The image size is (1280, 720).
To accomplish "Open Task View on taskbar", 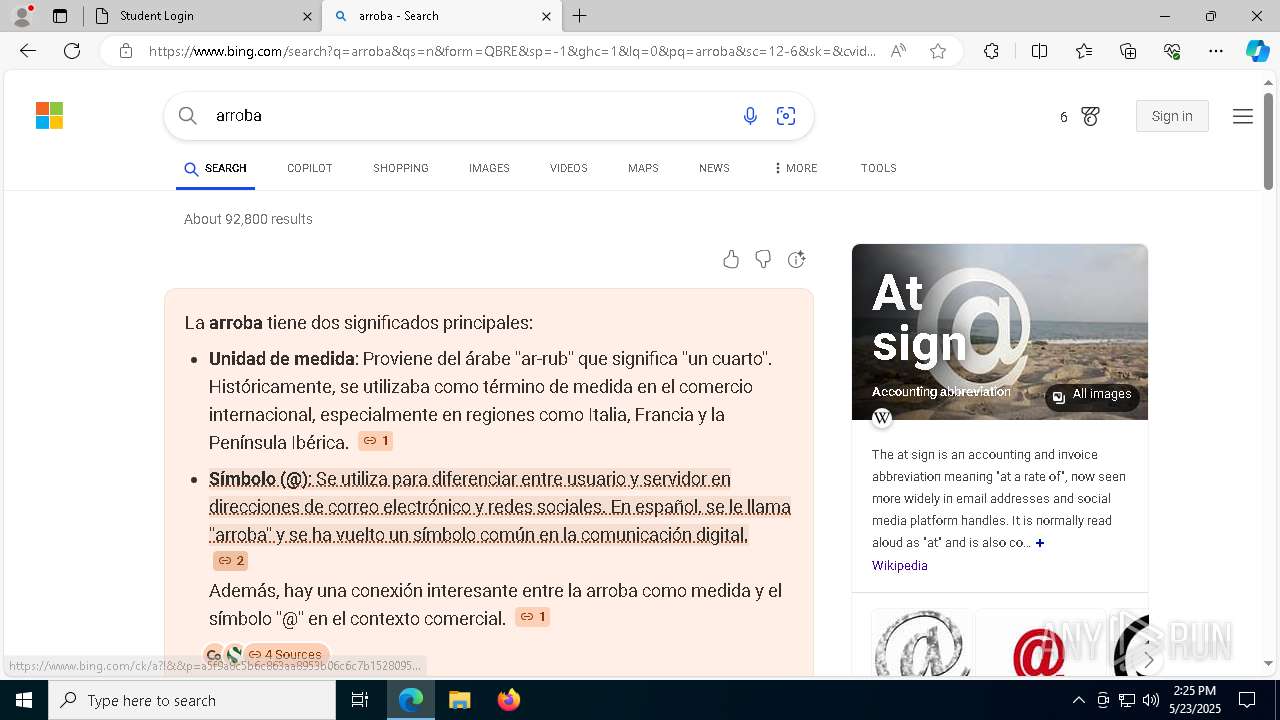I will pyautogui.click(x=360, y=700).
